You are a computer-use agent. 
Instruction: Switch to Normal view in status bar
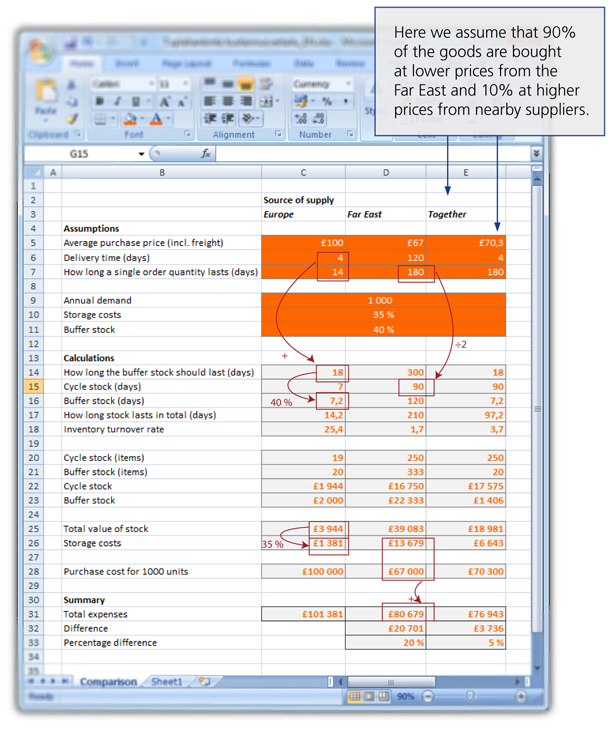pos(354,697)
